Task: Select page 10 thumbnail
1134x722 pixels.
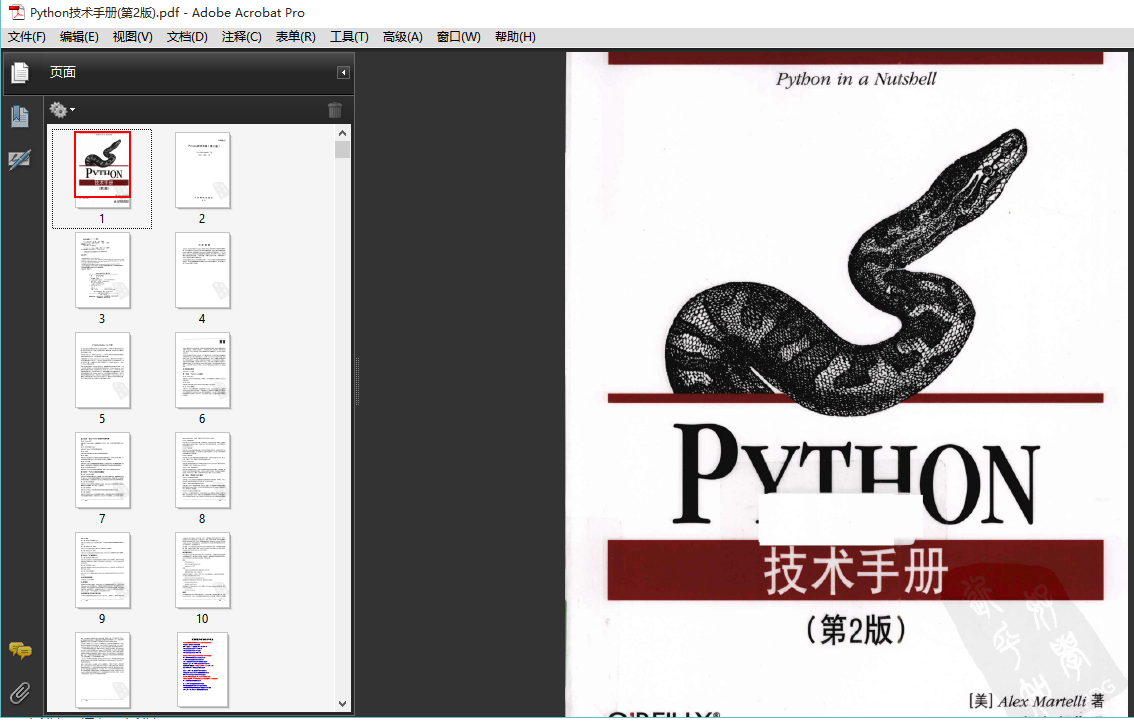Action: 202,570
